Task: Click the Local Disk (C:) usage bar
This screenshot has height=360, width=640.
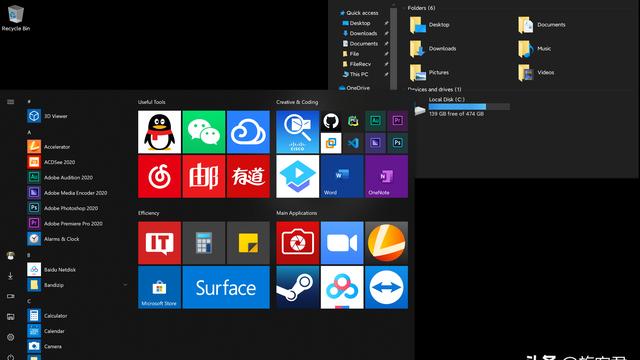Action: 469,107
